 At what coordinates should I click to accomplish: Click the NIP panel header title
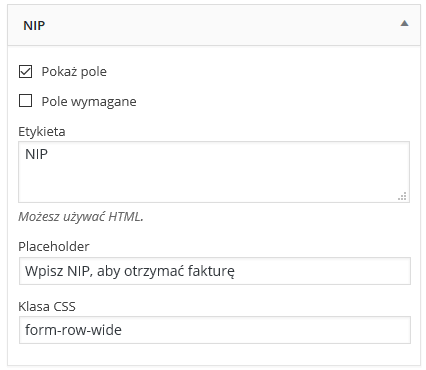tap(34, 26)
